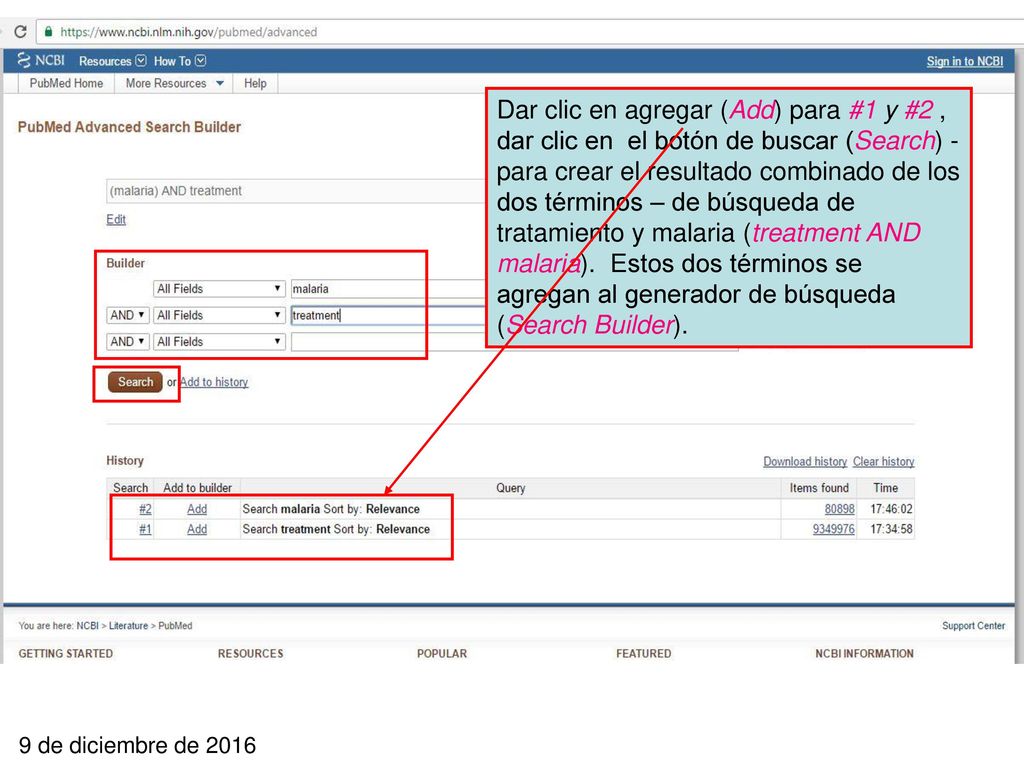Open All Fields dropdown for malaria row
Screen dimensions: 1024x768
219,289
